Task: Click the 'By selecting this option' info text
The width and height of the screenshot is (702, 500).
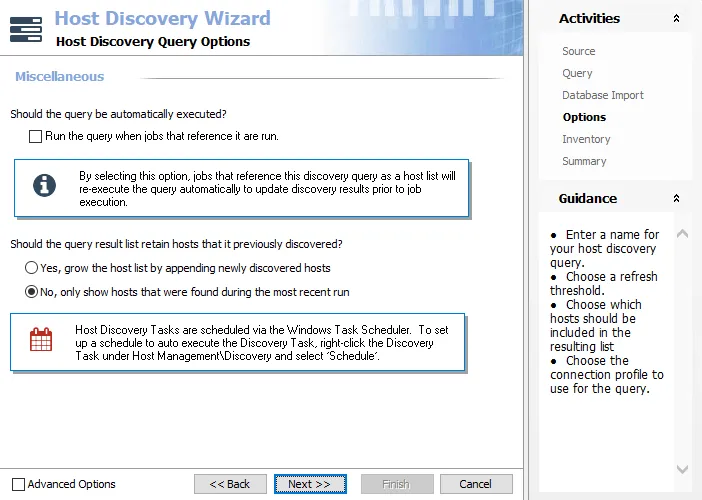Action: pos(267,189)
